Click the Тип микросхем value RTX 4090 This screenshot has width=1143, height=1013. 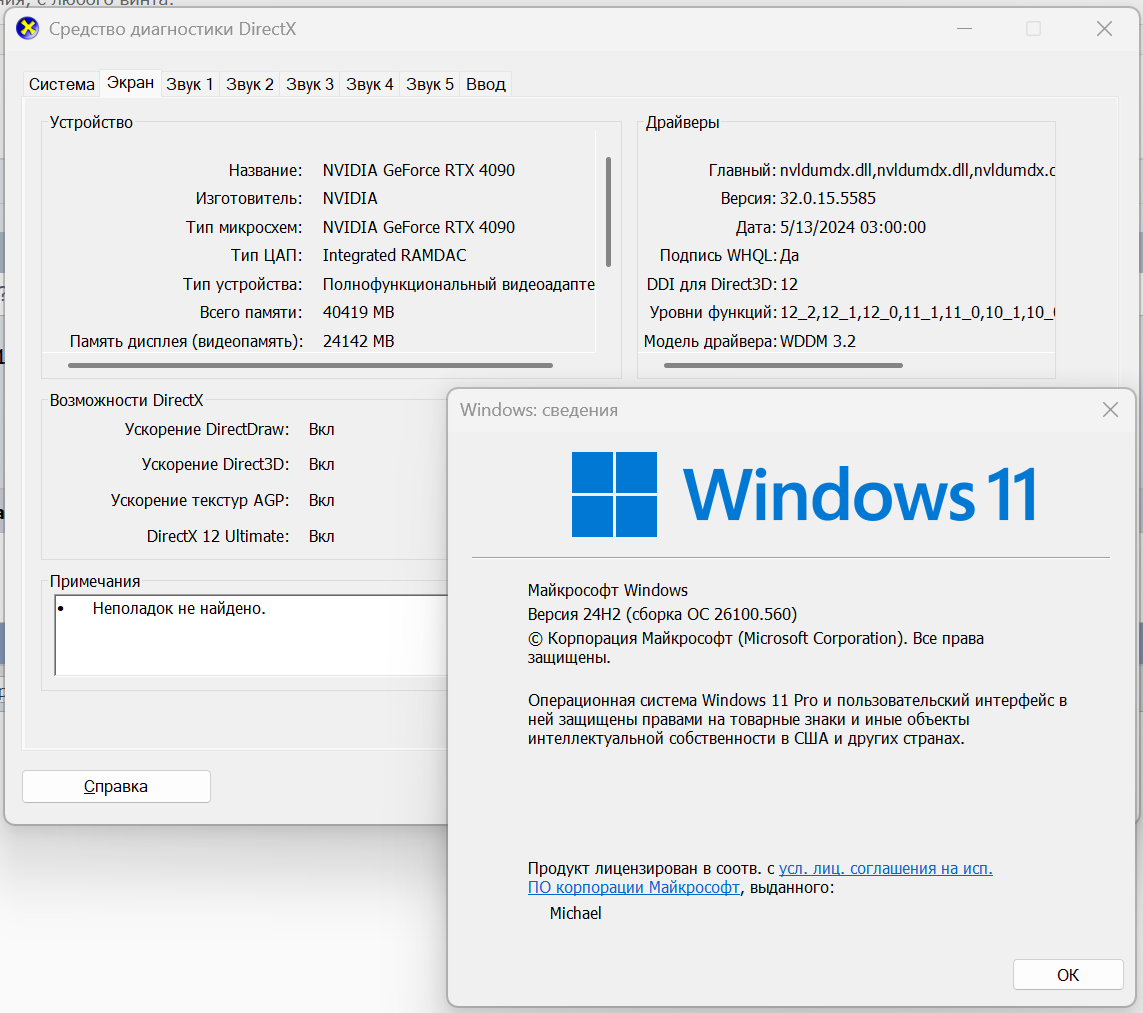(x=418, y=227)
